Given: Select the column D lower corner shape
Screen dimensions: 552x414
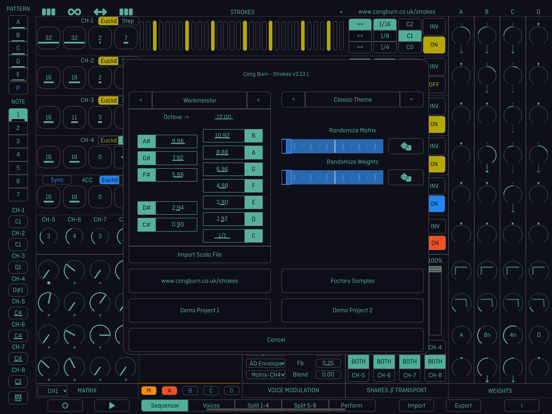Looking at the screenshot, I should pos(538,303).
